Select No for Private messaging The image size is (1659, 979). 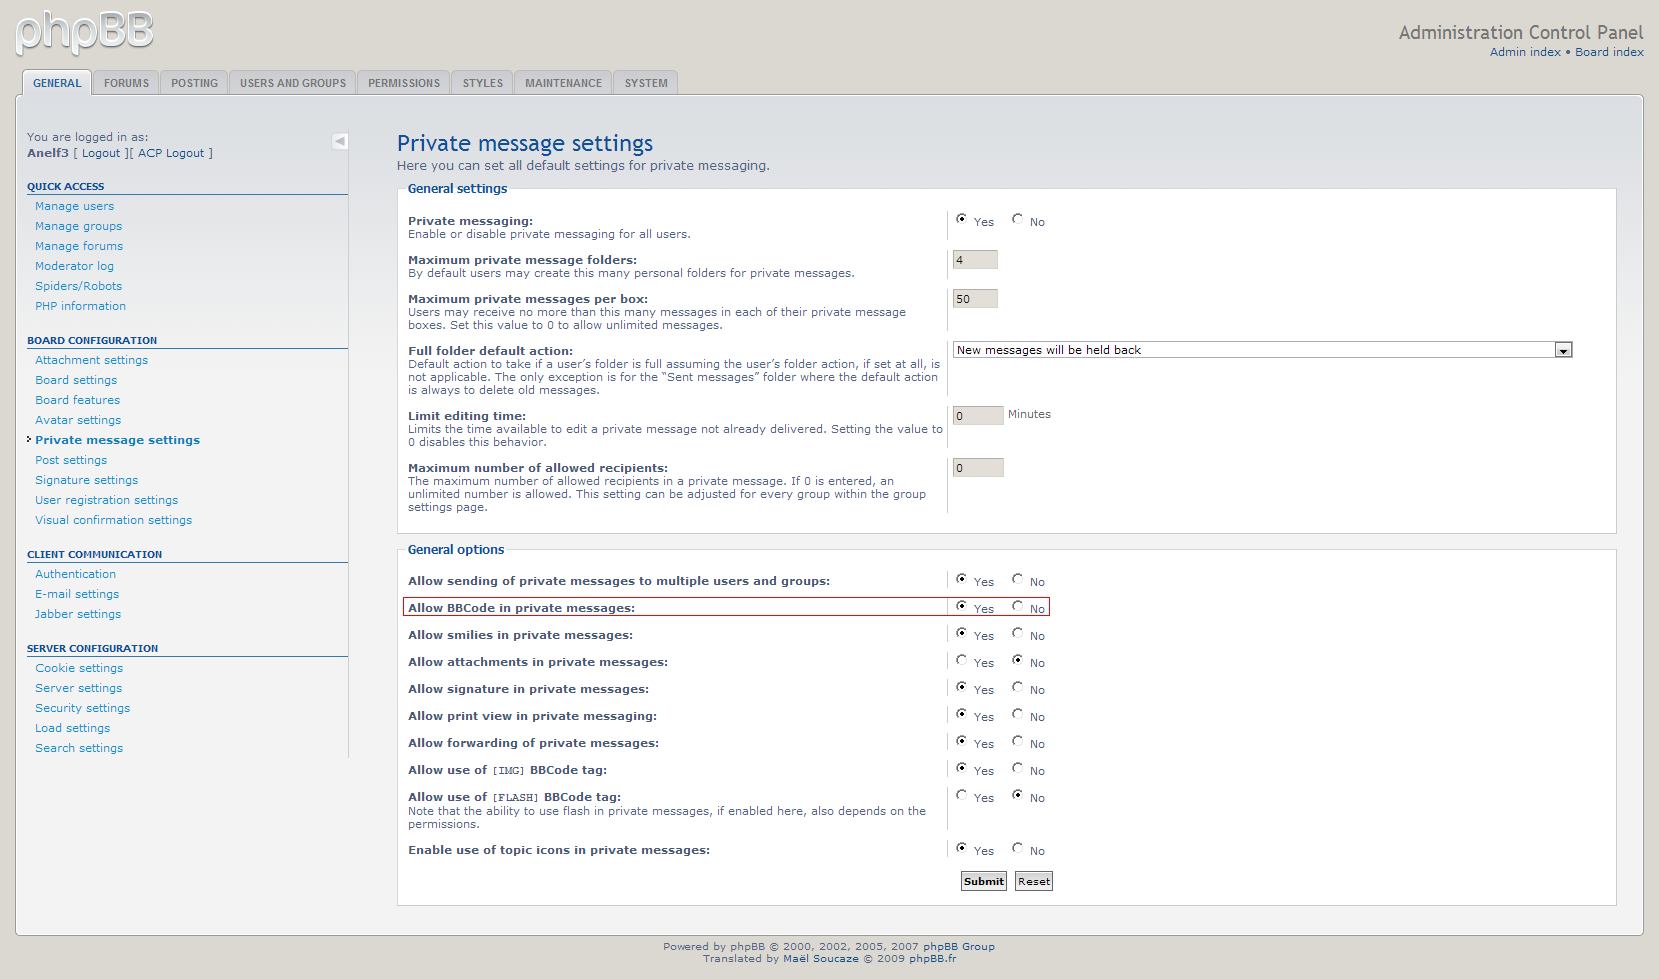(1017, 219)
